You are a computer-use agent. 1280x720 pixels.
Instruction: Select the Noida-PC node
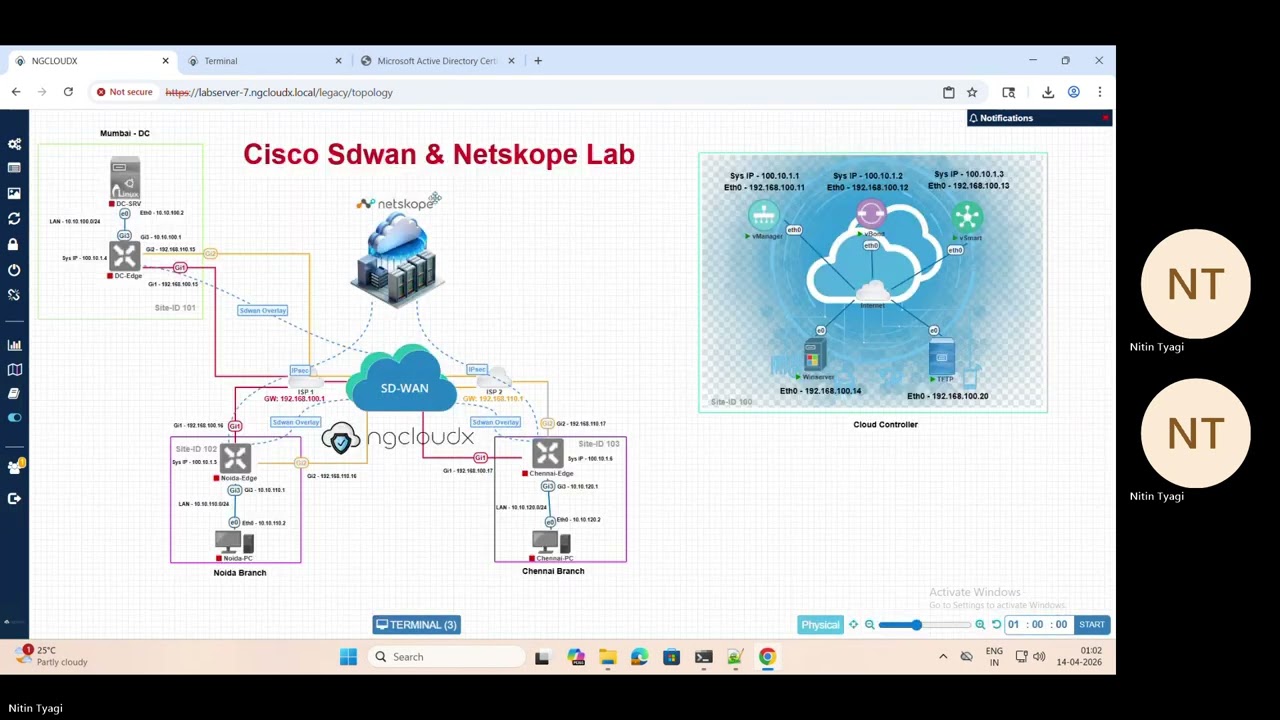(234, 543)
